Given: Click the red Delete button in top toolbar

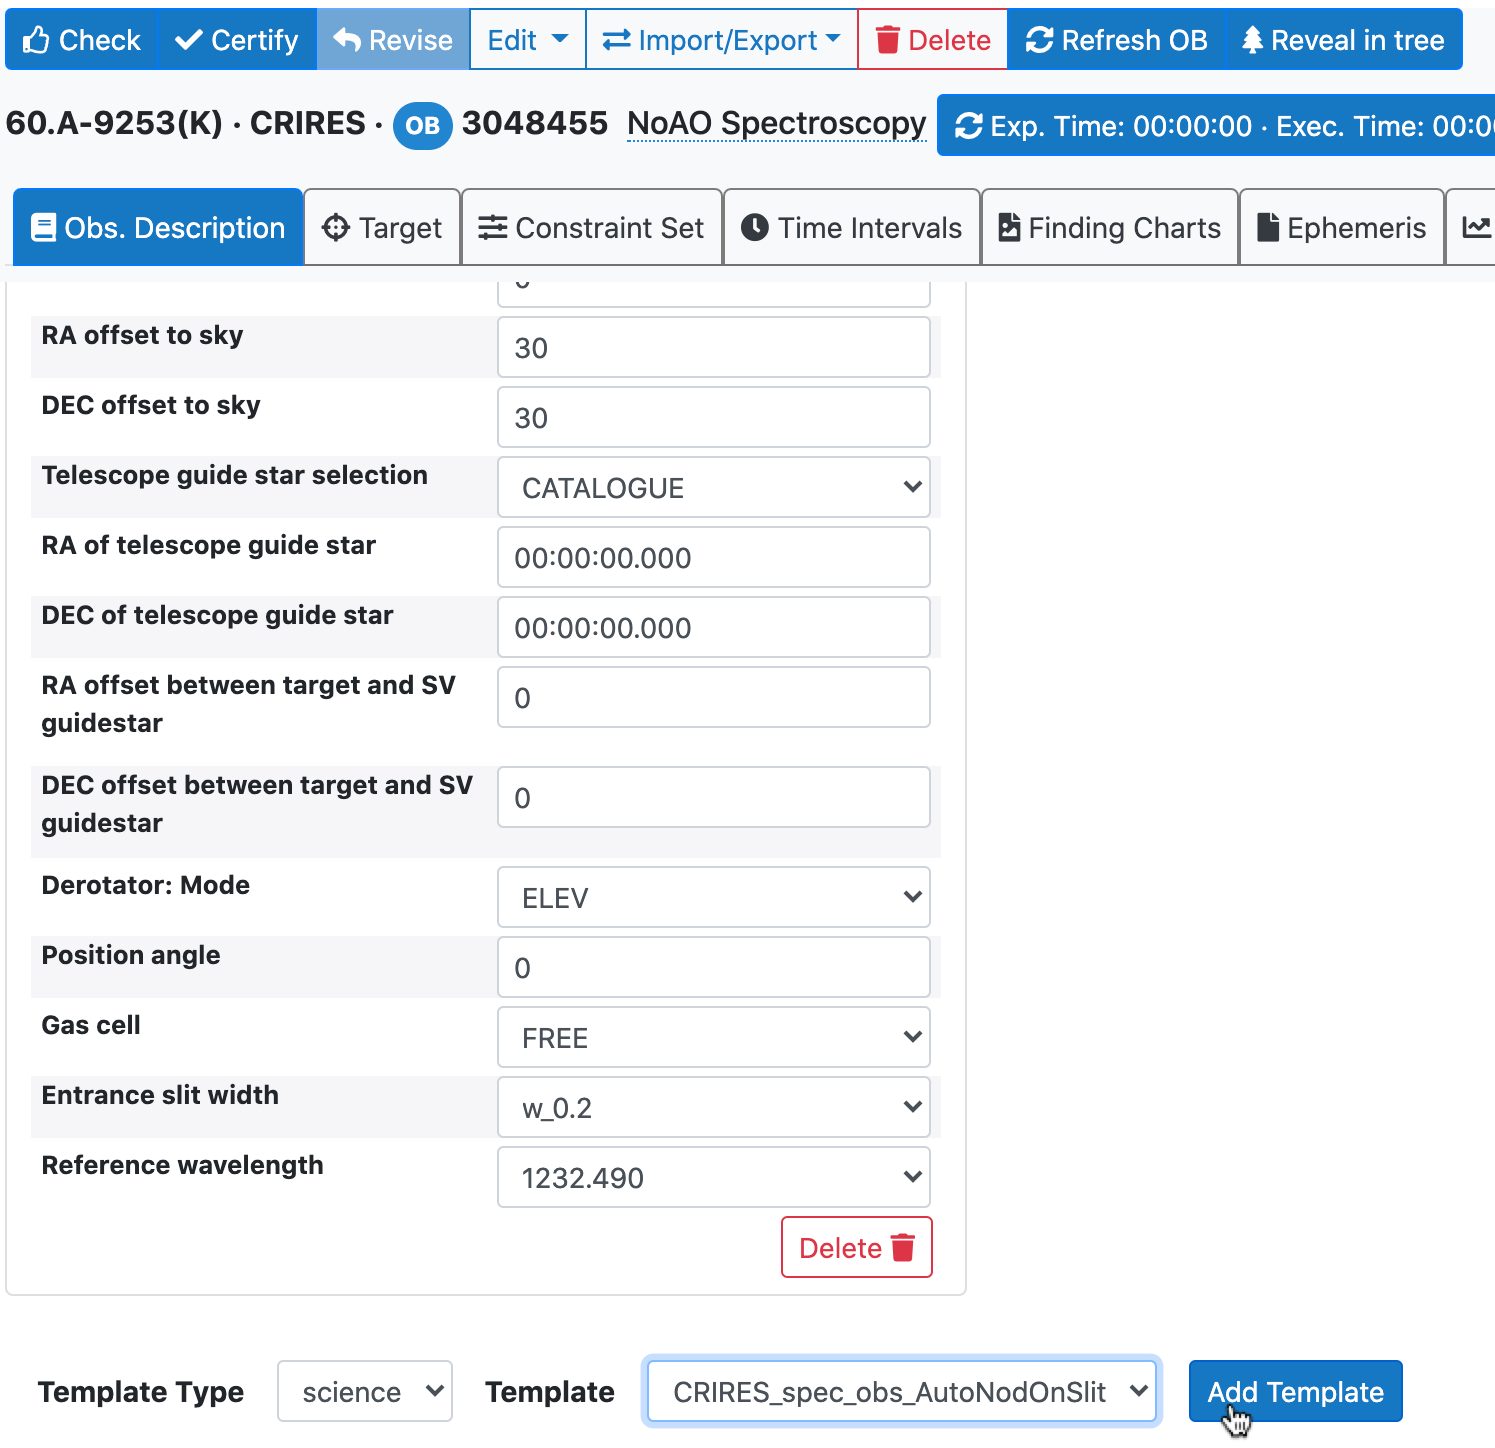Looking at the screenshot, I should click(x=932, y=40).
